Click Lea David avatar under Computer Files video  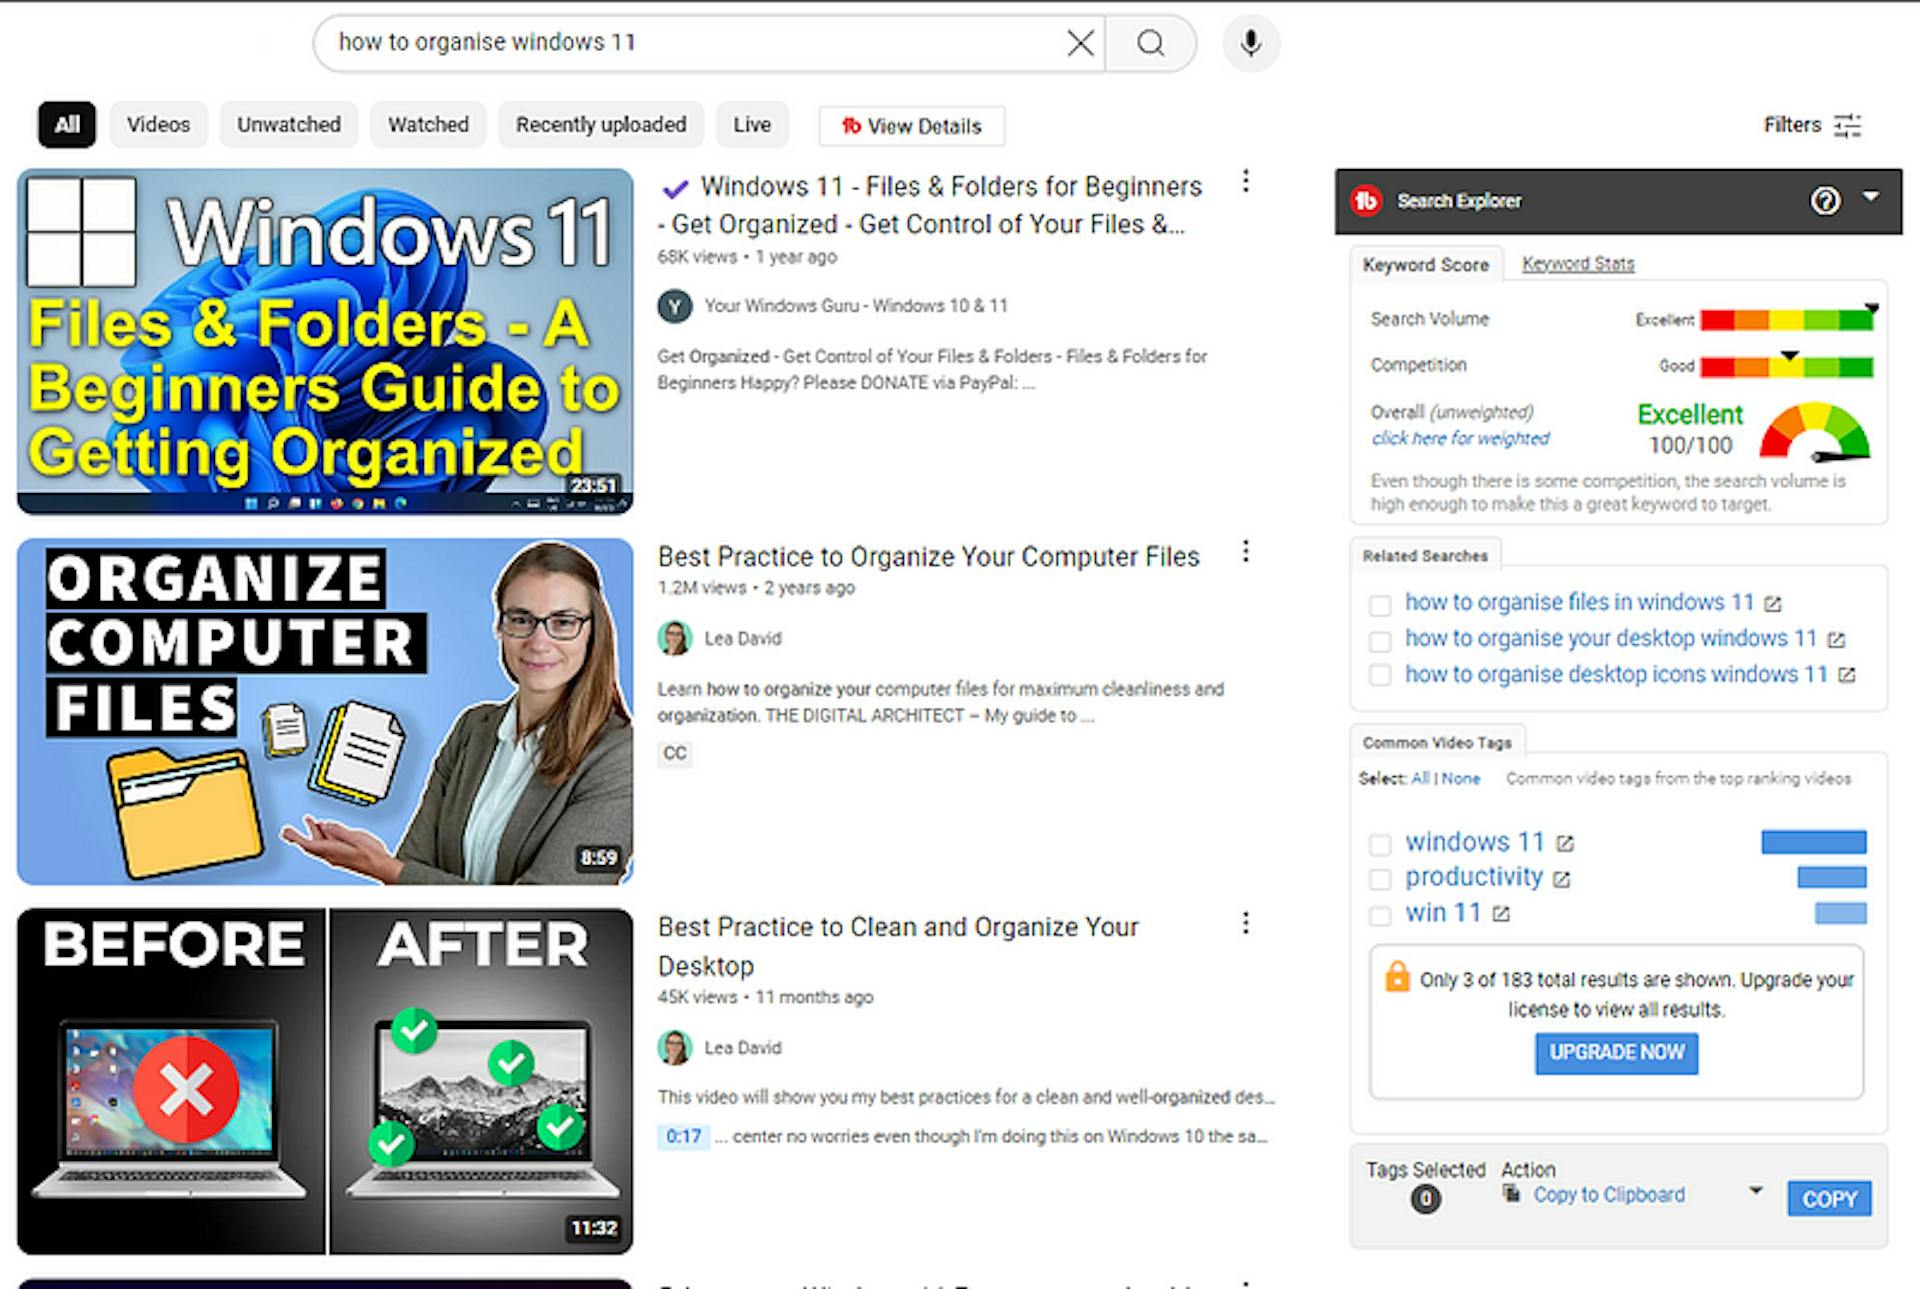coord(675,638)
